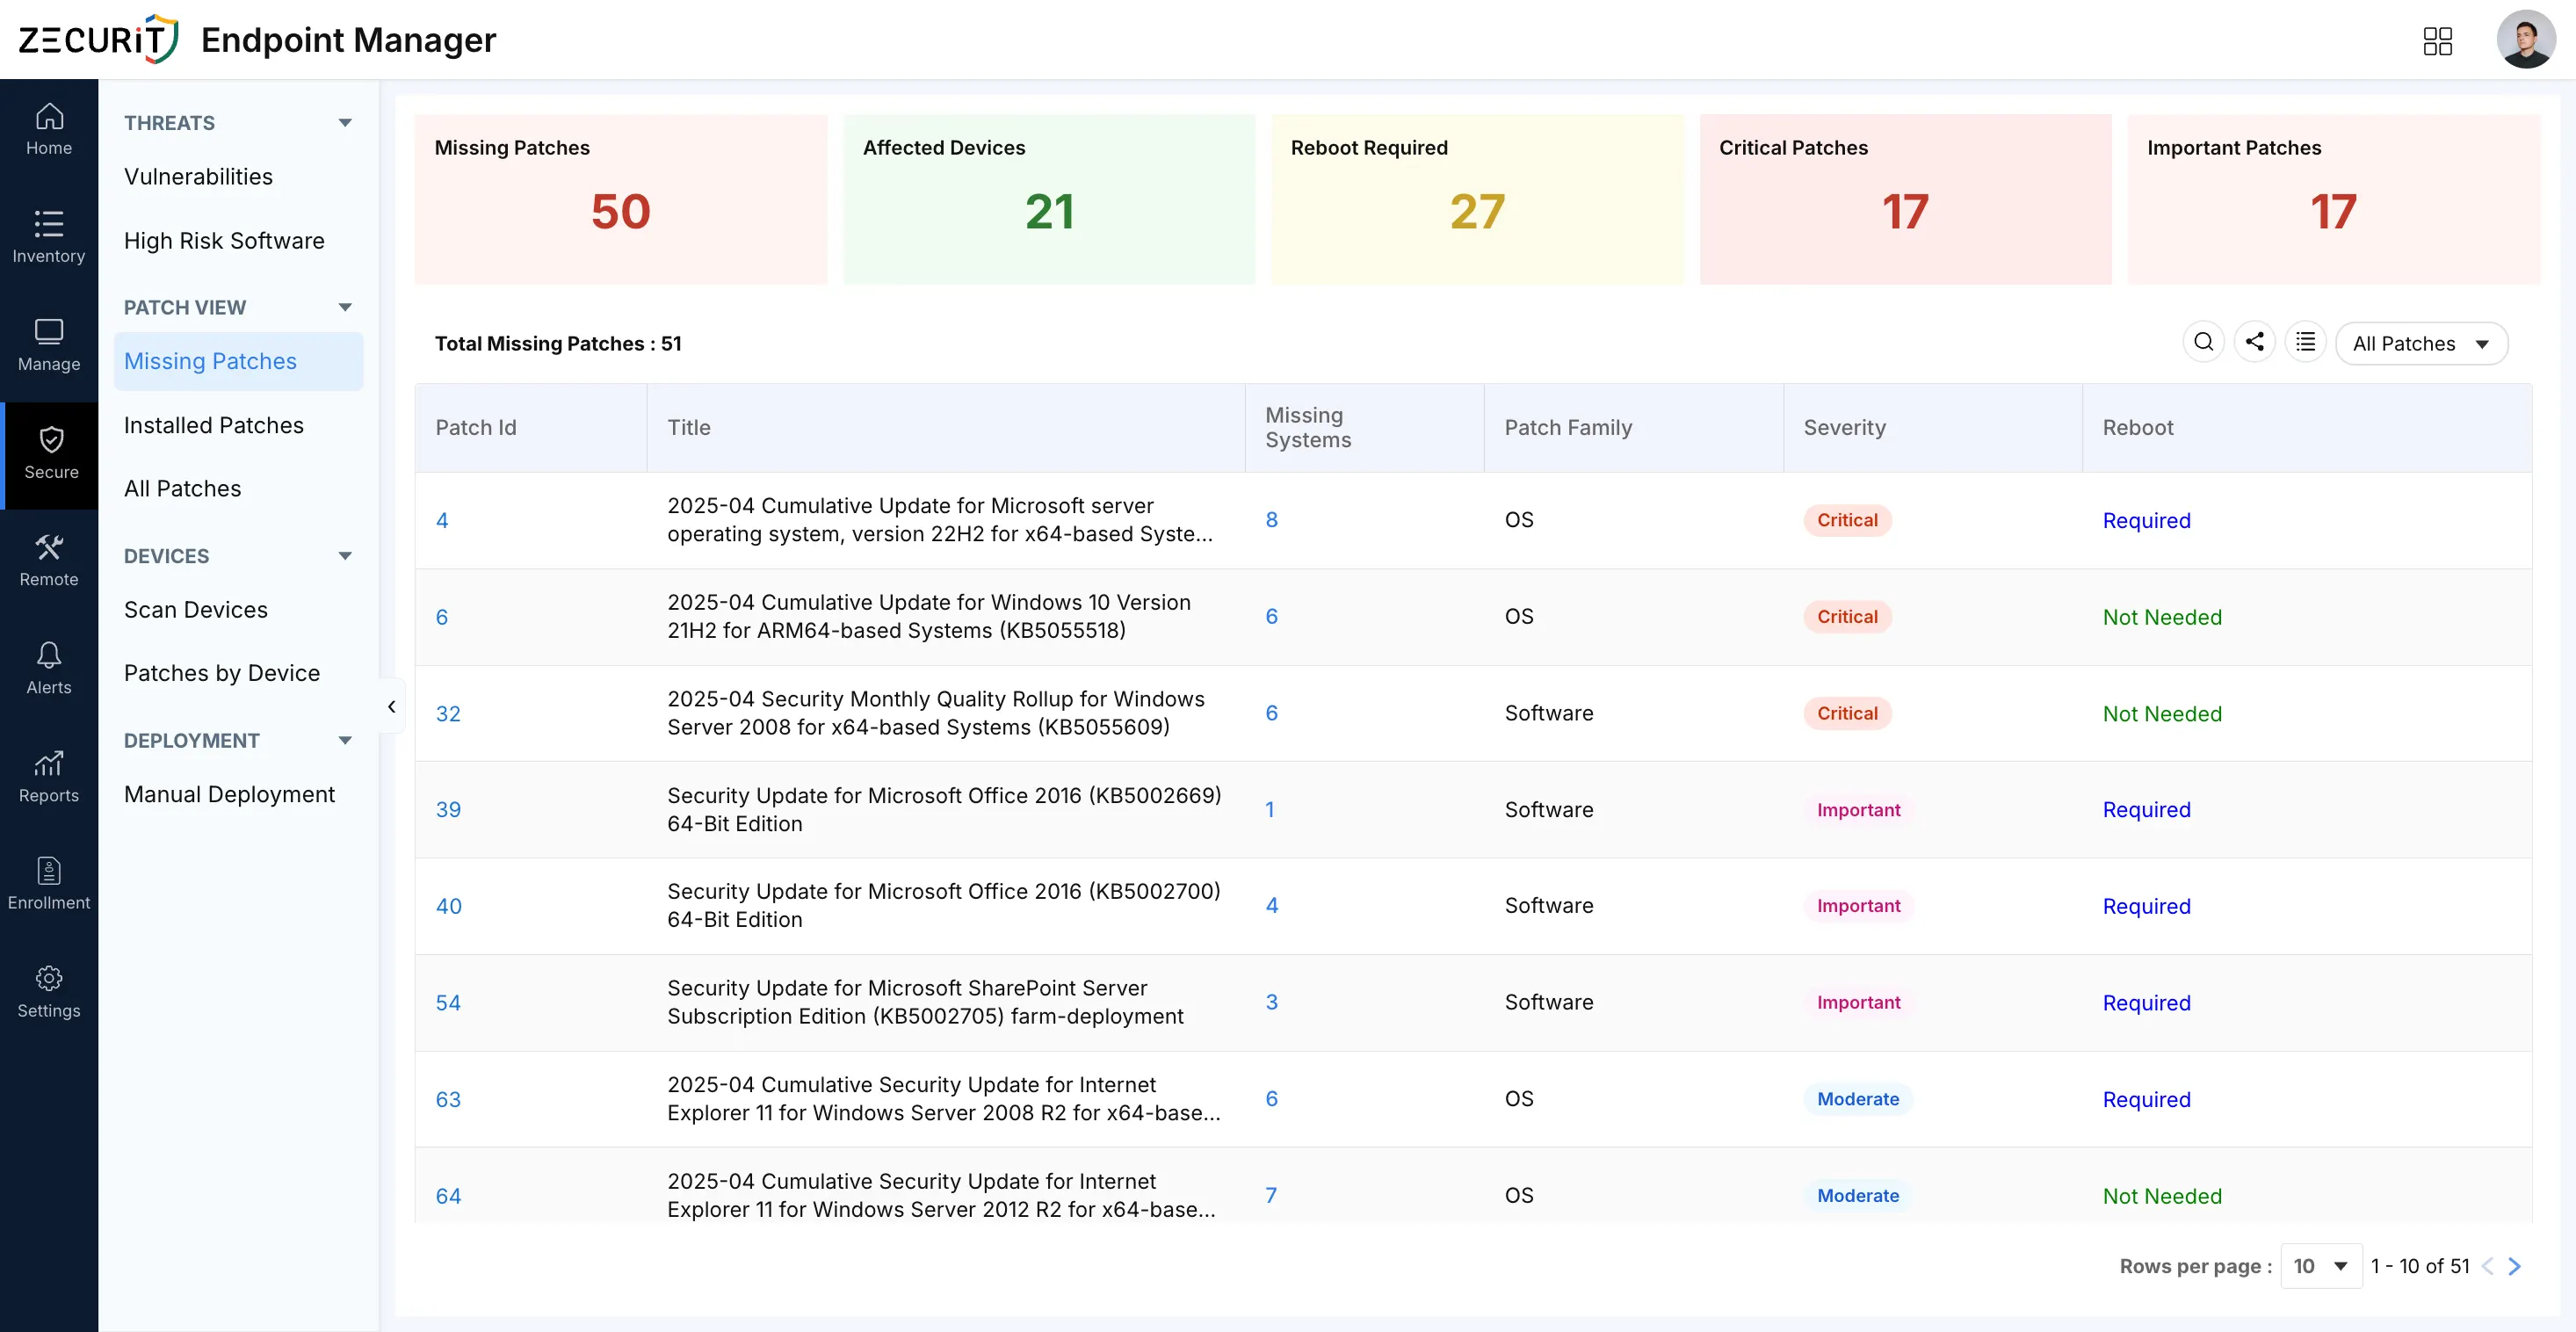
Task: Click Not Needed status for patch 32
Action: (x=2162, y=714)
